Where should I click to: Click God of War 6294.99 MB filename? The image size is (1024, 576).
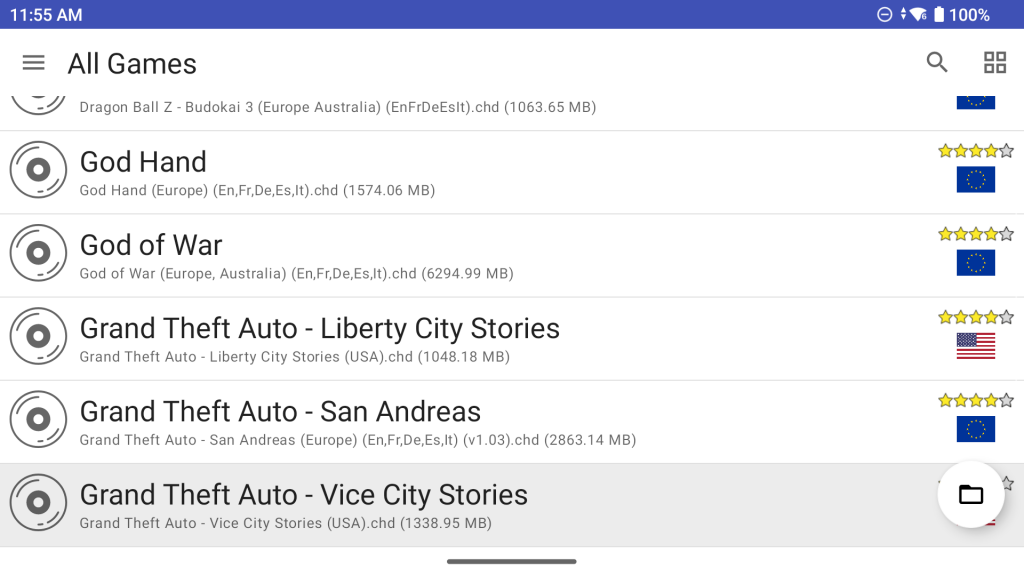click(296, 274)
